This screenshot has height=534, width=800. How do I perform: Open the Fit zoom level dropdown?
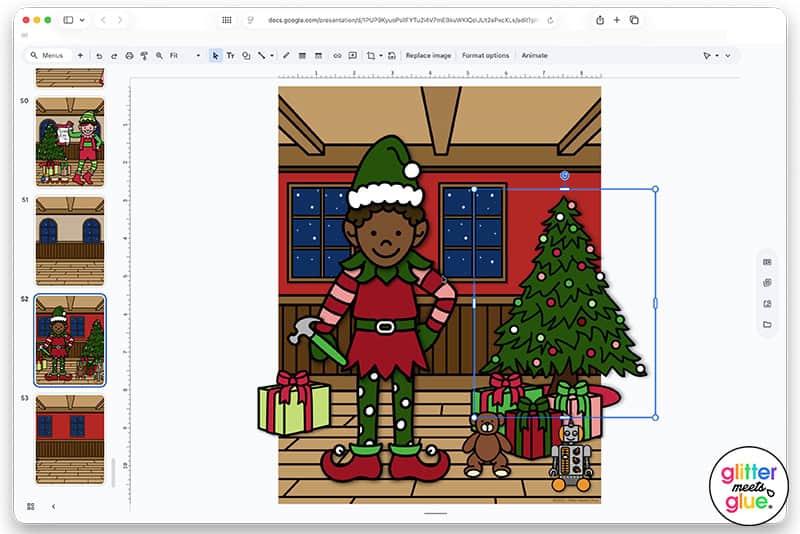[x=185, y=56]
